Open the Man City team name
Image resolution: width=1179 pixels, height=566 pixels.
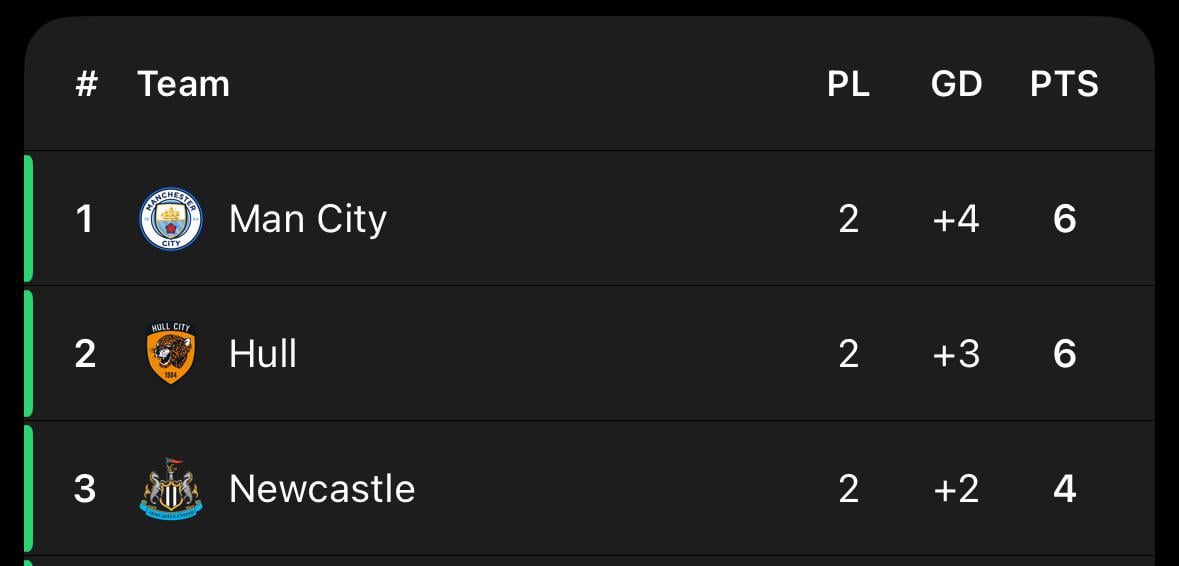click(308, 219)
